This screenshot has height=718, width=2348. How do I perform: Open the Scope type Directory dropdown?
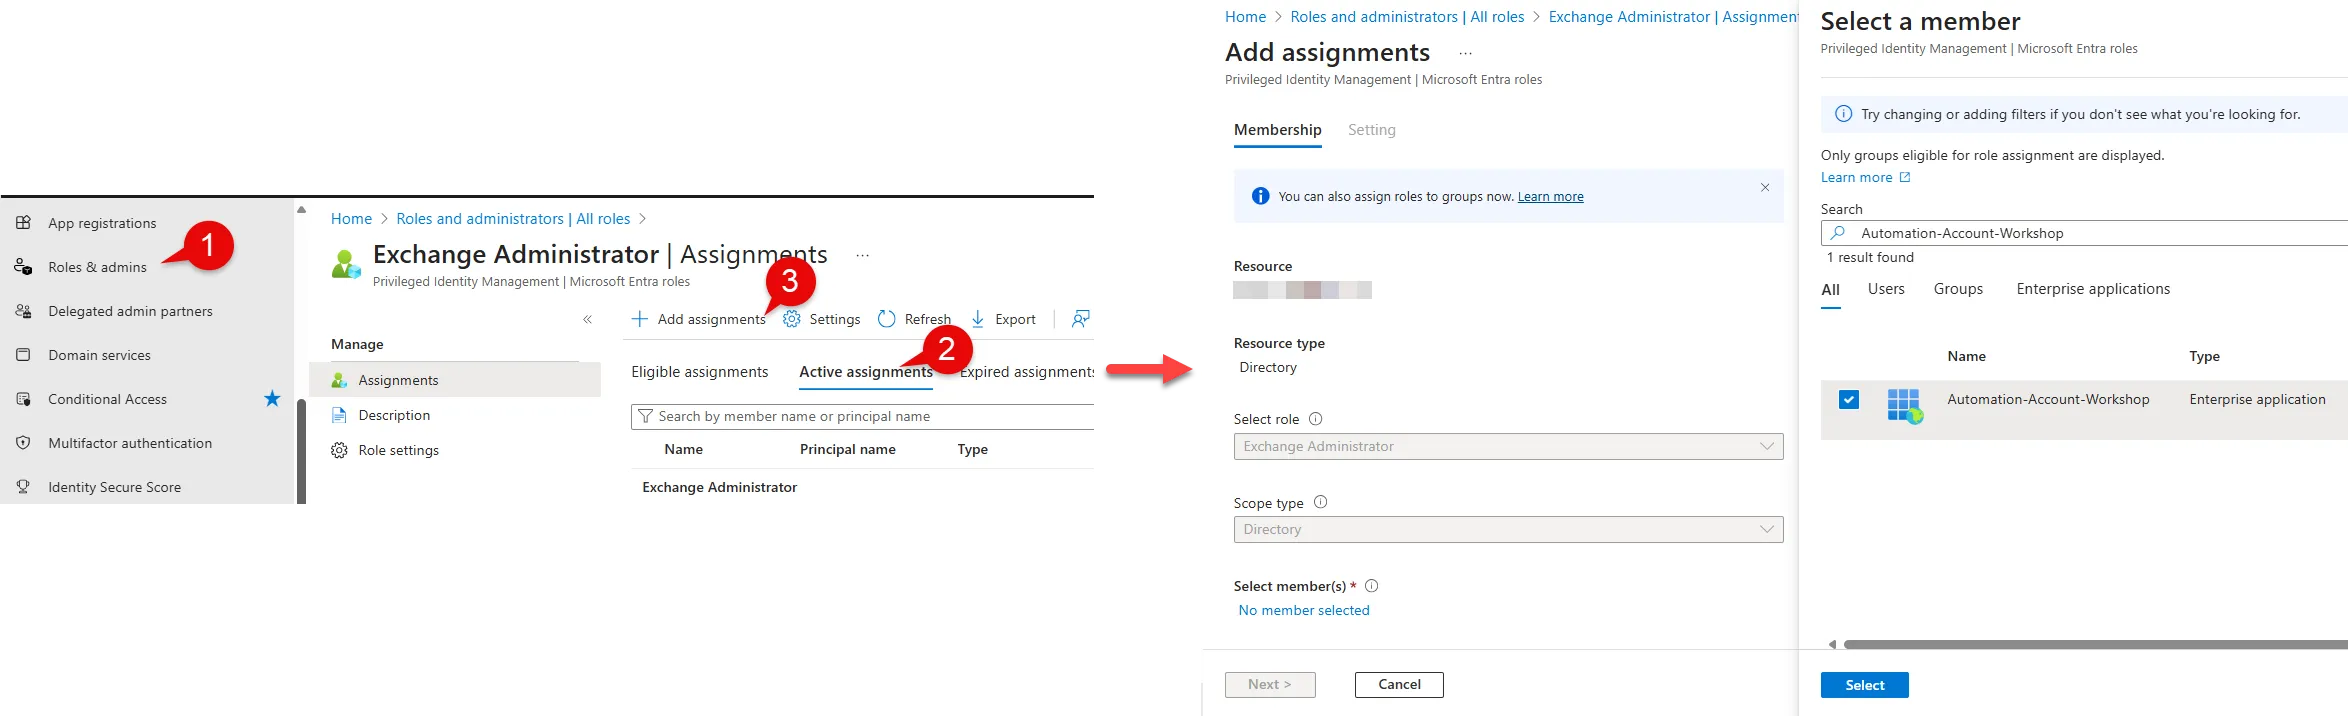pyautogui.click(x=1508, y=529)
